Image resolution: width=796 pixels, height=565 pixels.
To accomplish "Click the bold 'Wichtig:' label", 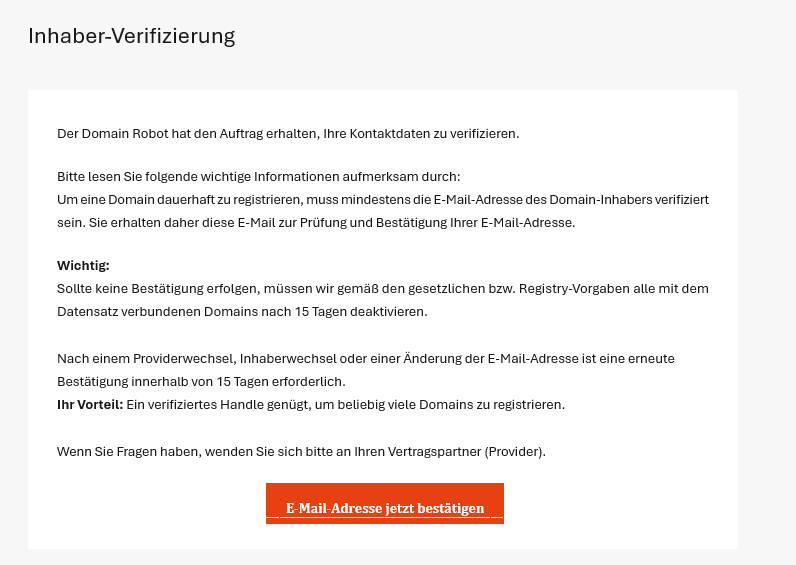I will 83,265.
